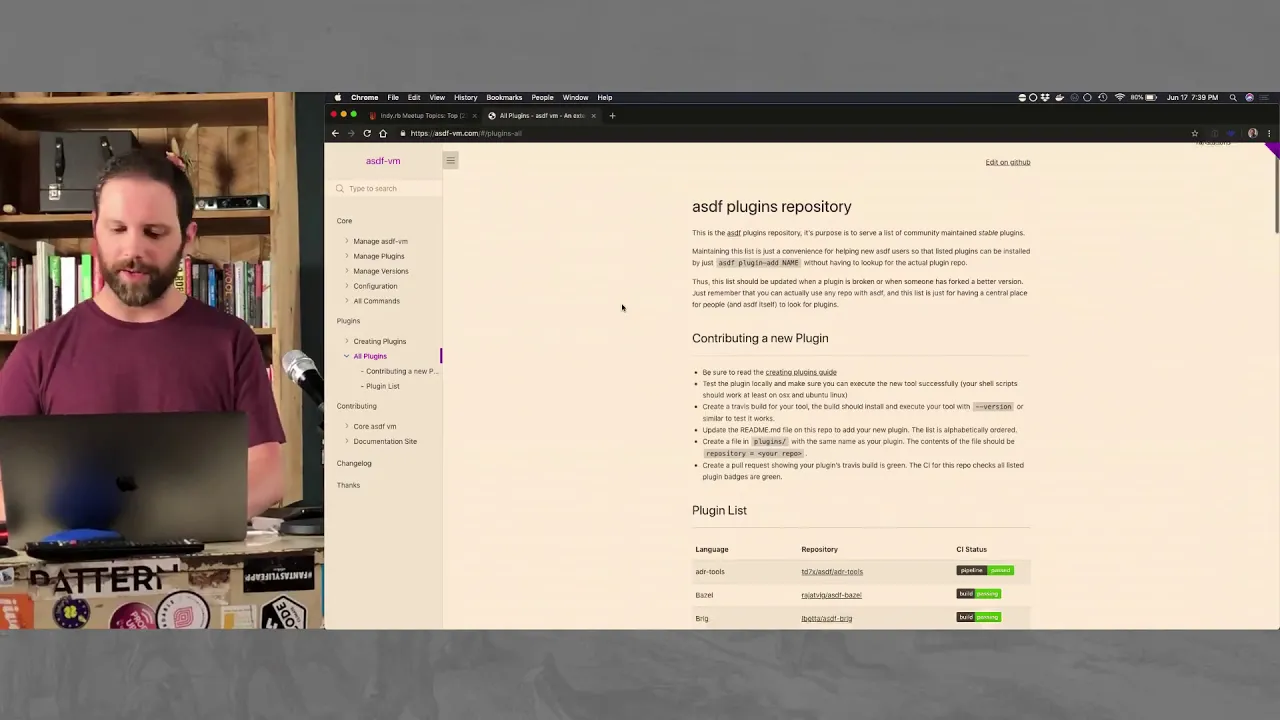Screen dimensions: 1280x720
Task: Expand the Manage asdf-vm section
Action: (x=347, y=241)
